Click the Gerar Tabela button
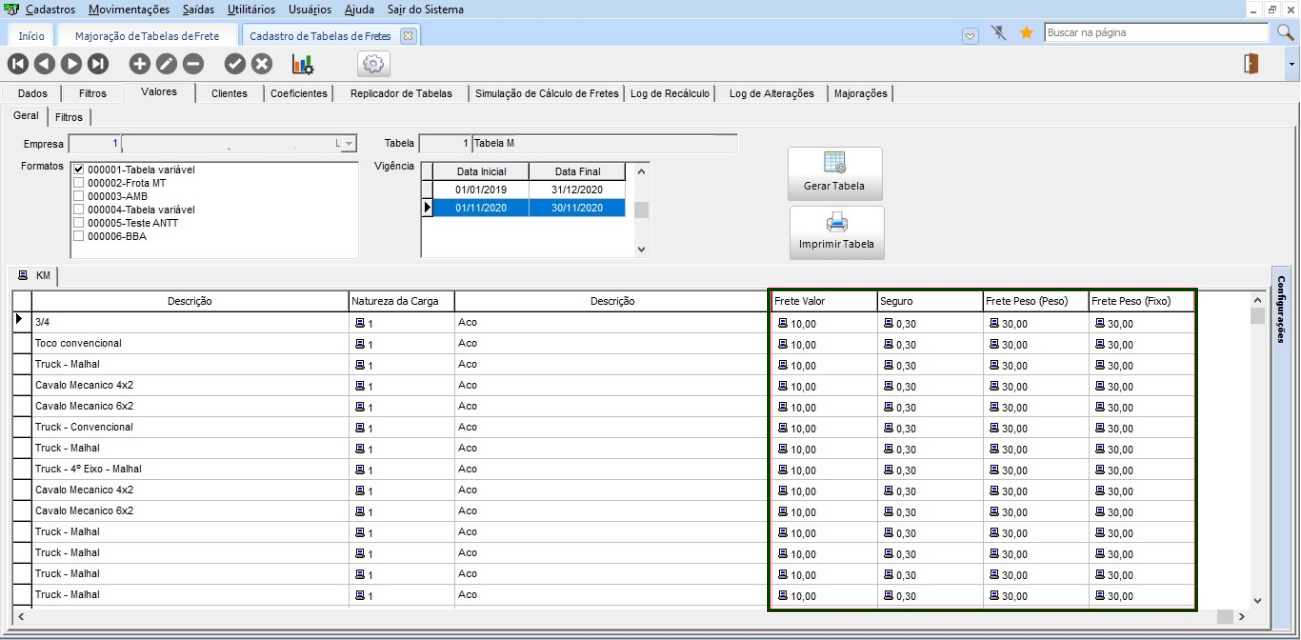The width and height of the screenshot is (1301, 640). tap(835, 173)
